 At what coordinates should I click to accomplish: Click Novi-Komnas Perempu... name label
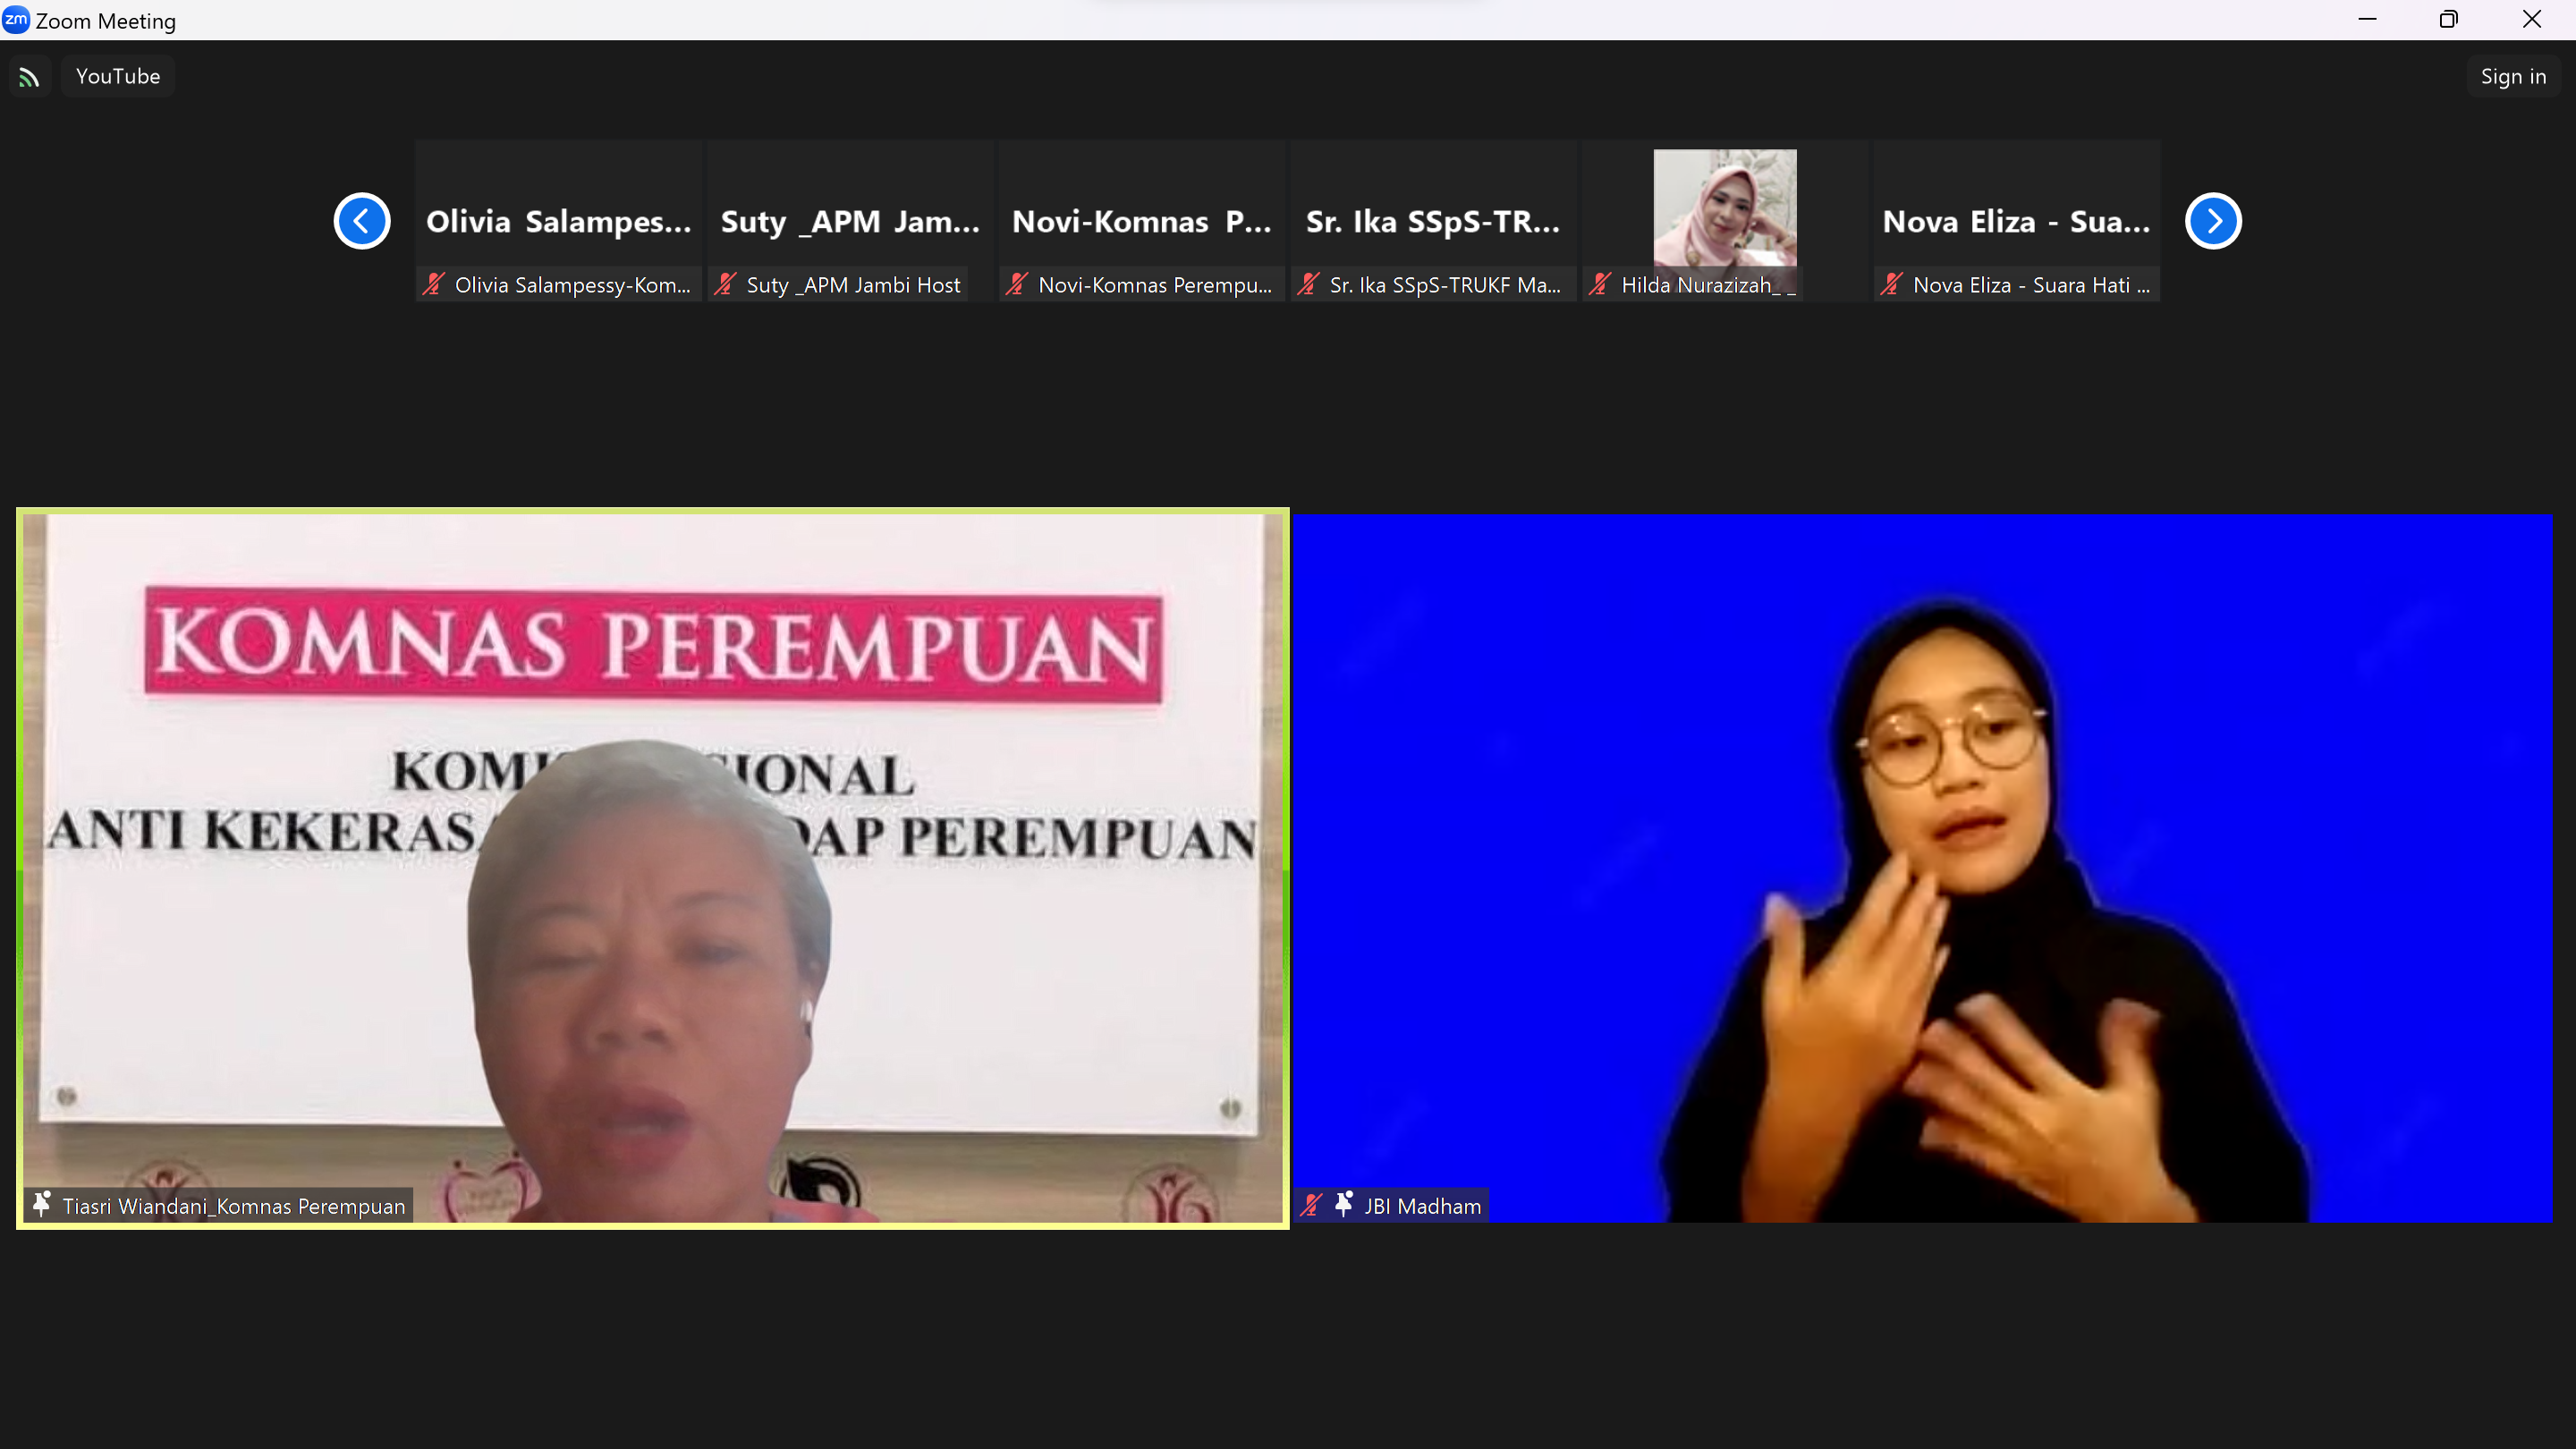[1155, 286]
